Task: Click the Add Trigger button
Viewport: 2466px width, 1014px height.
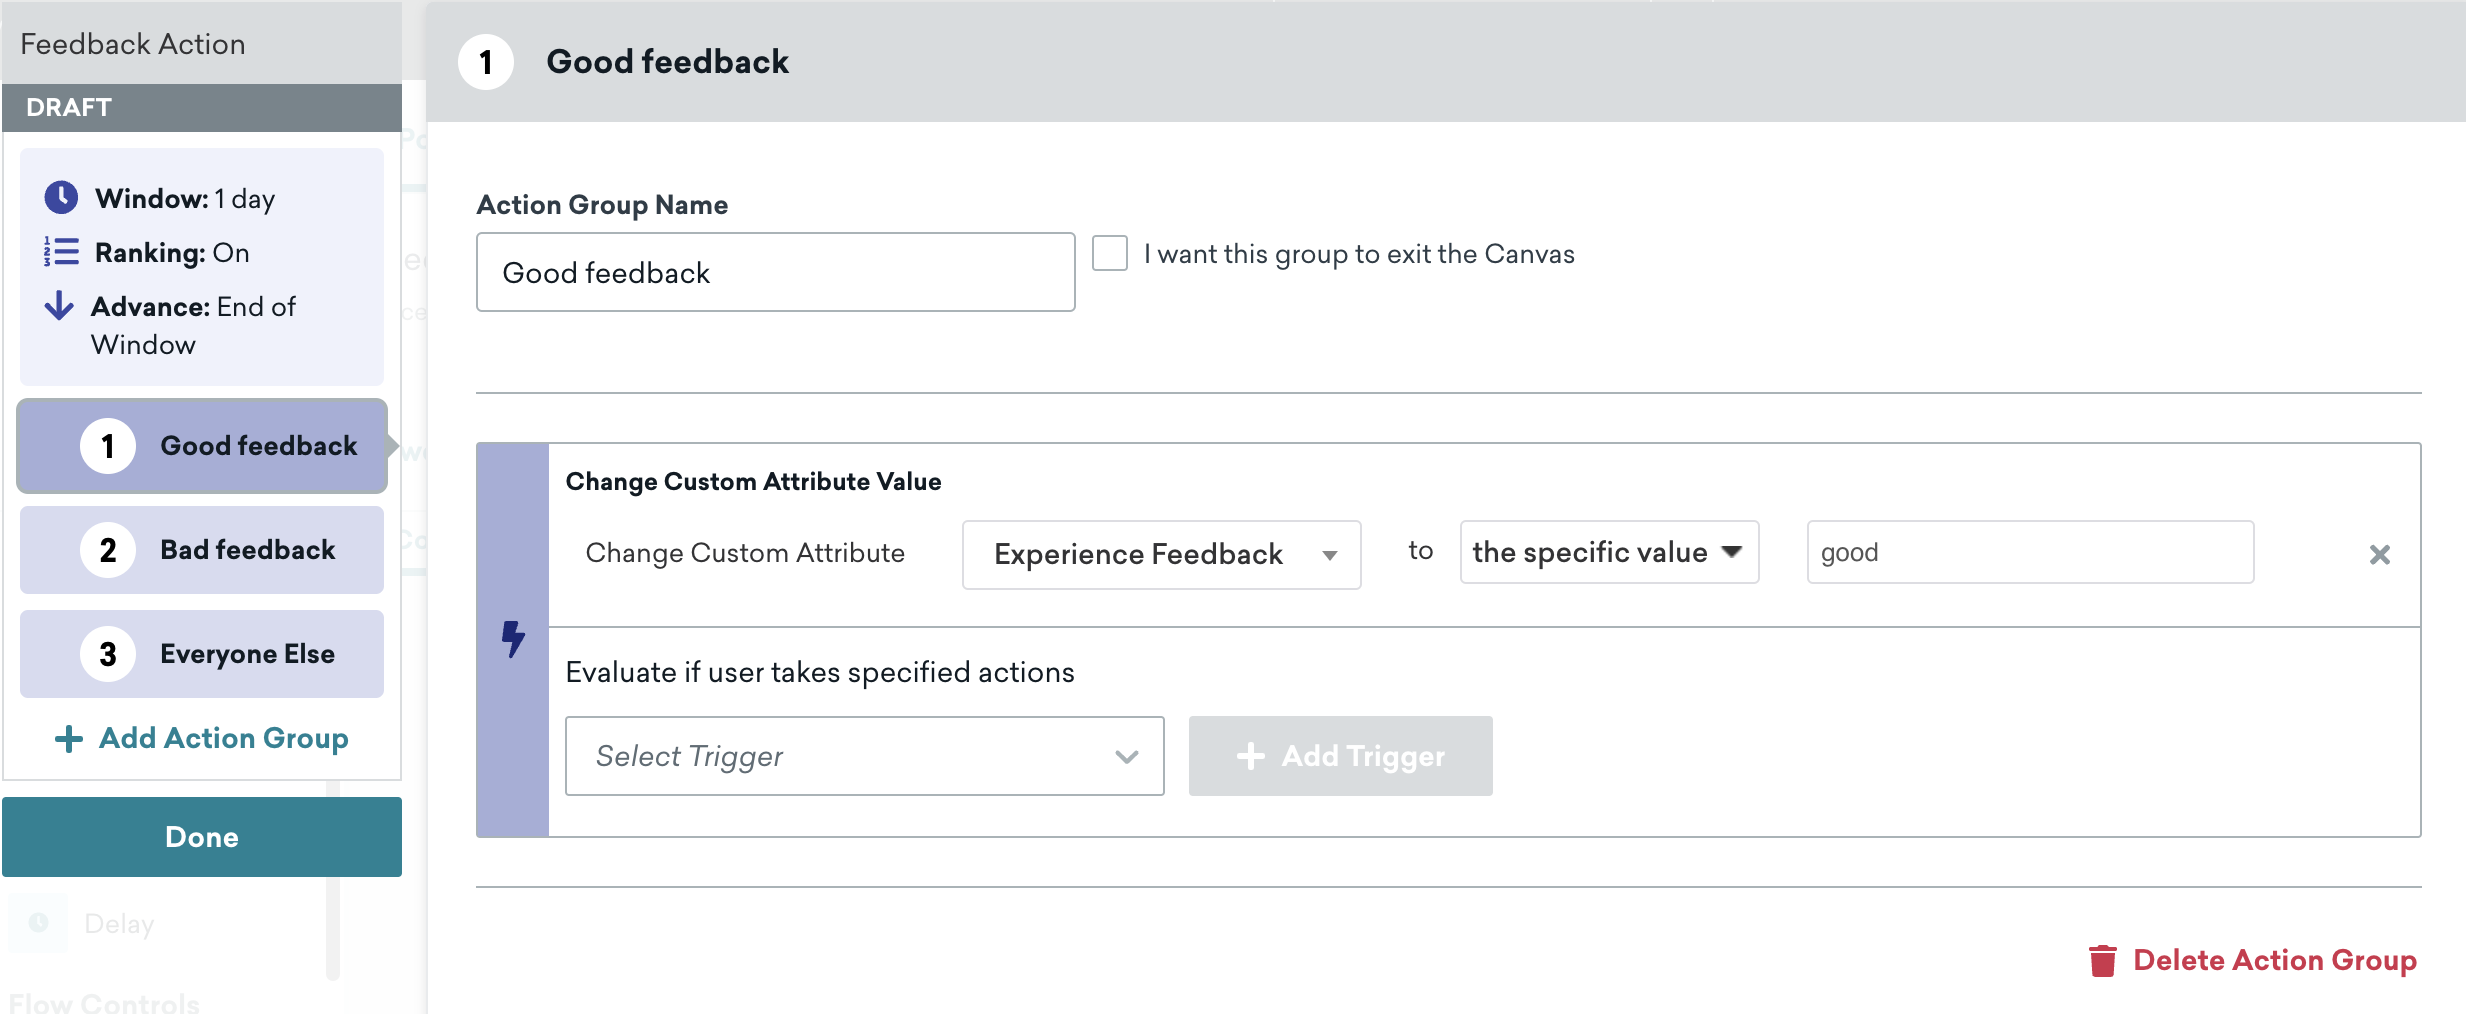Action: tap(1340, 756)
